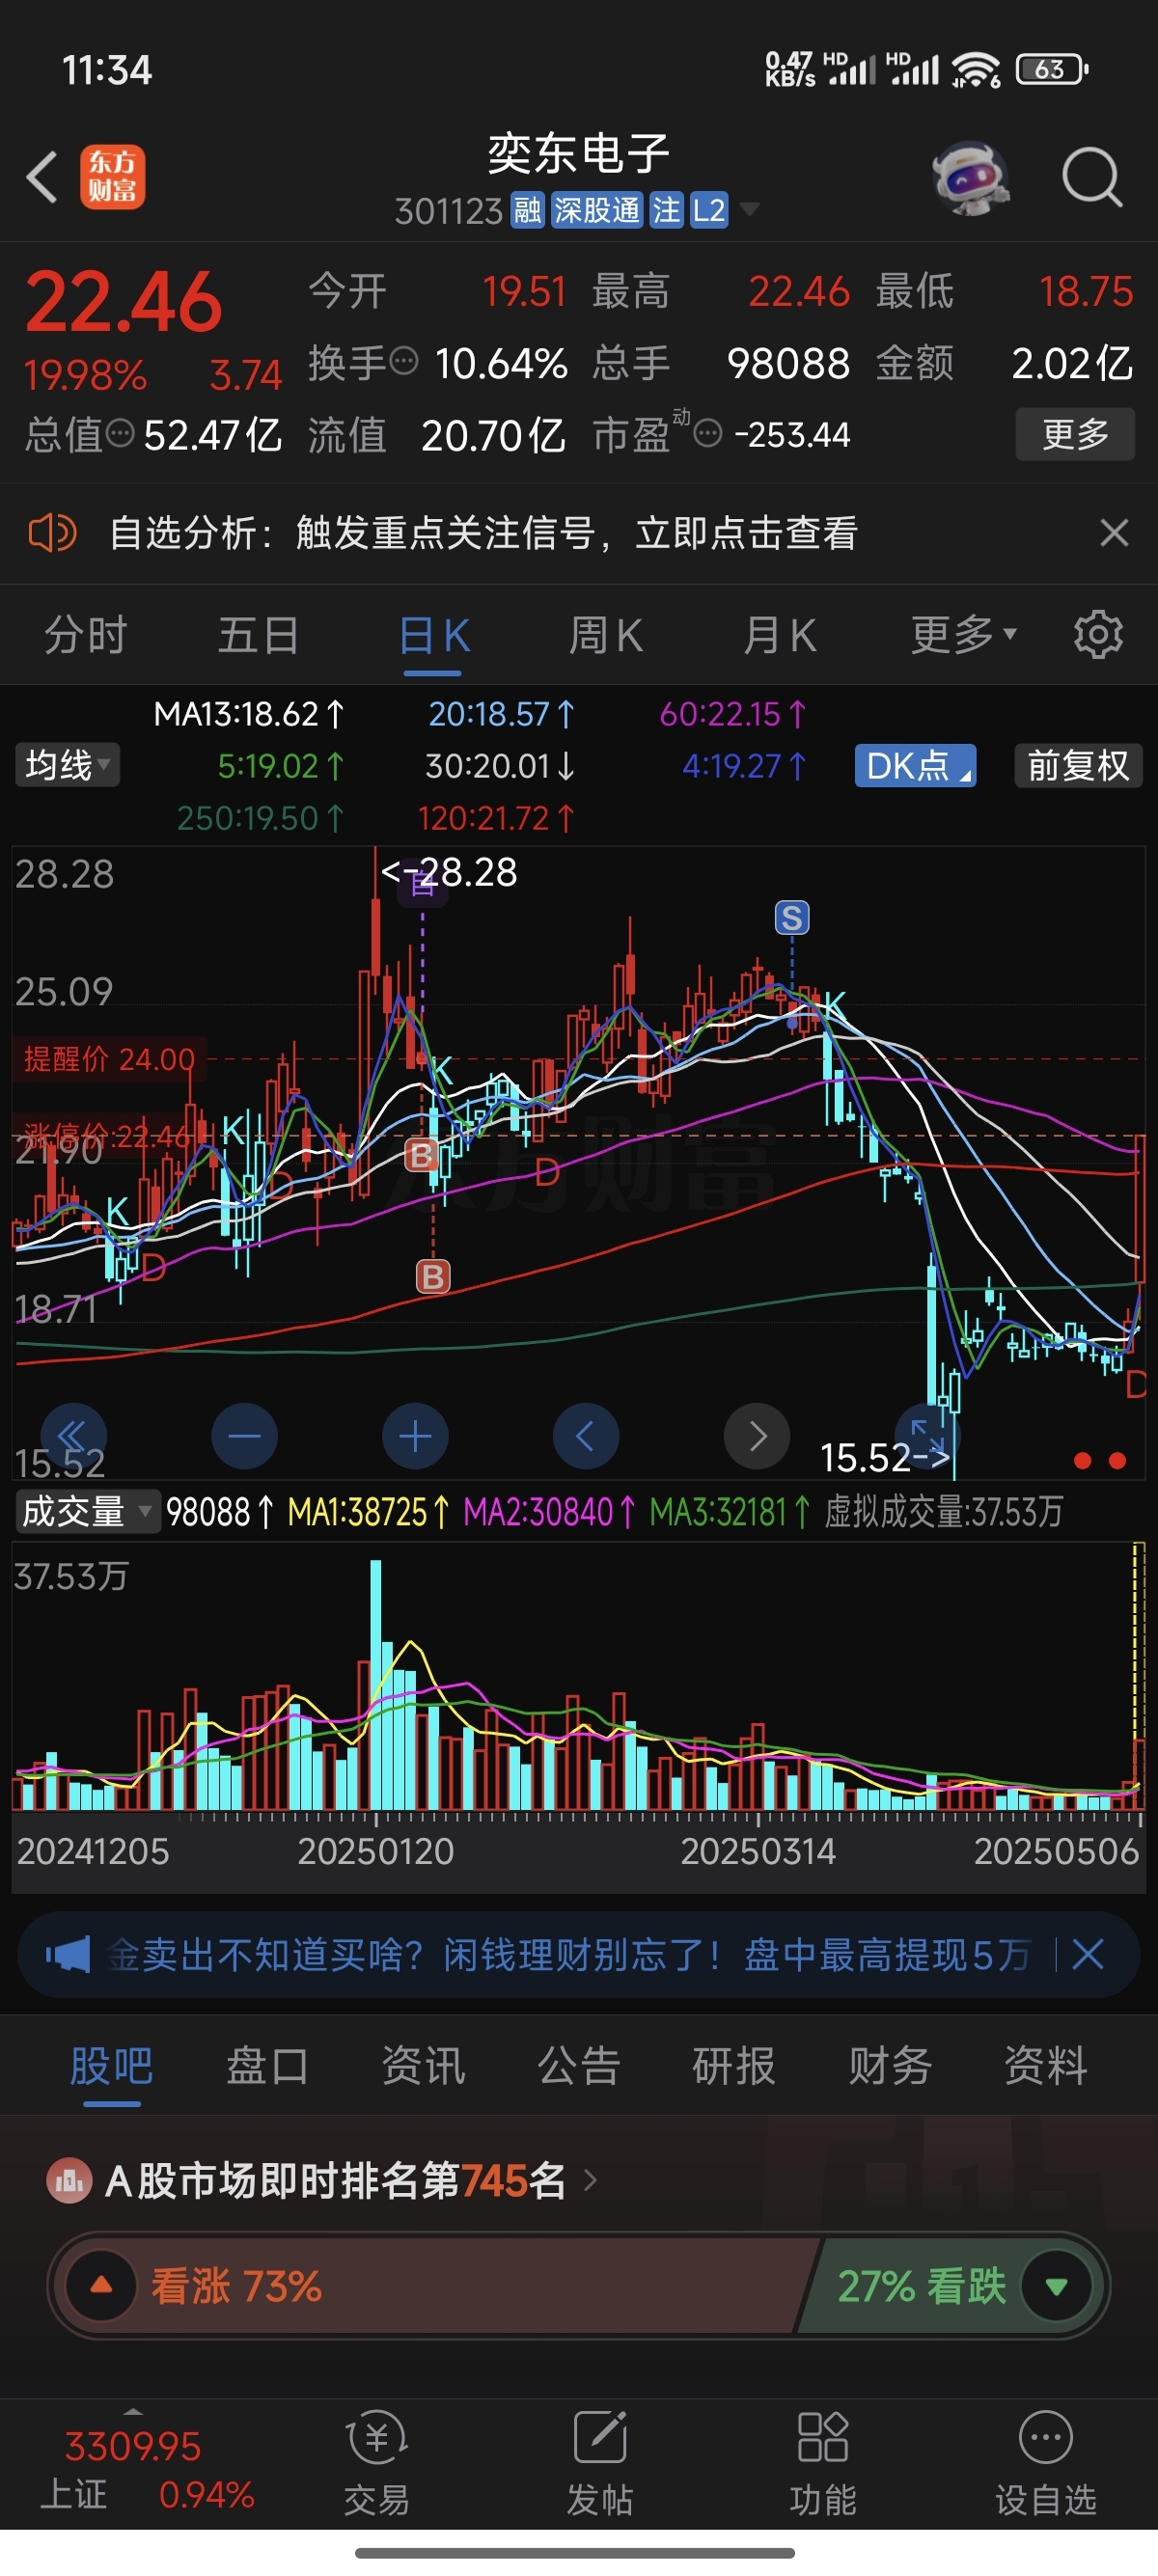Open 功能 menu in bottom bar
This screenshot has height=2576, width=1158.
(823, 2462)
